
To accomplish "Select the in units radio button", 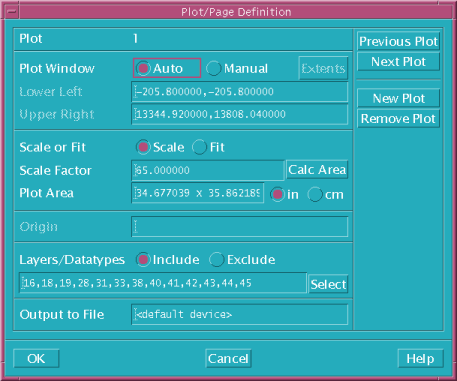I will 285,194.
